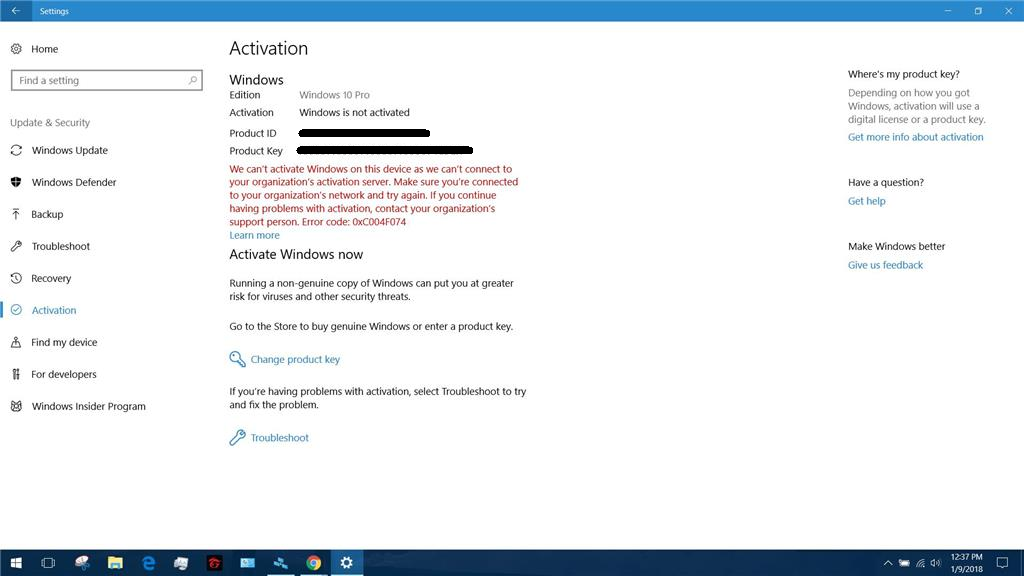Click the shield icon for Windows Defender

[16, 182]
